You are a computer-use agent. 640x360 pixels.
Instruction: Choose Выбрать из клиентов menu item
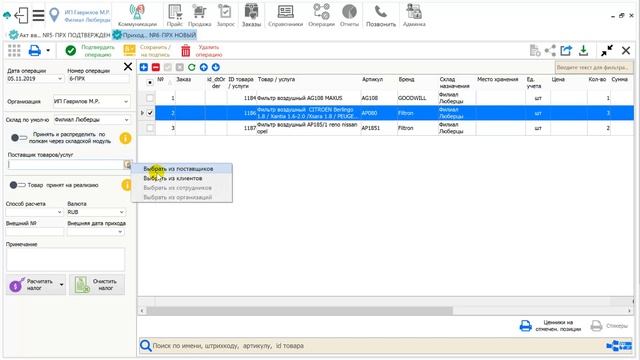point(182,178)
